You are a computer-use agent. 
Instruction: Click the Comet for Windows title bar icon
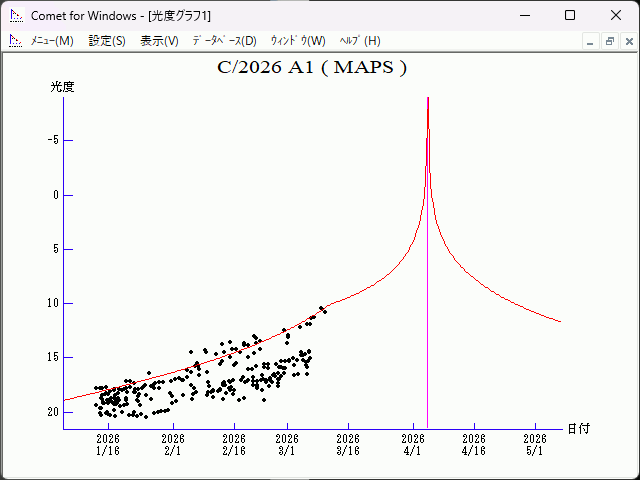[15, 15]
